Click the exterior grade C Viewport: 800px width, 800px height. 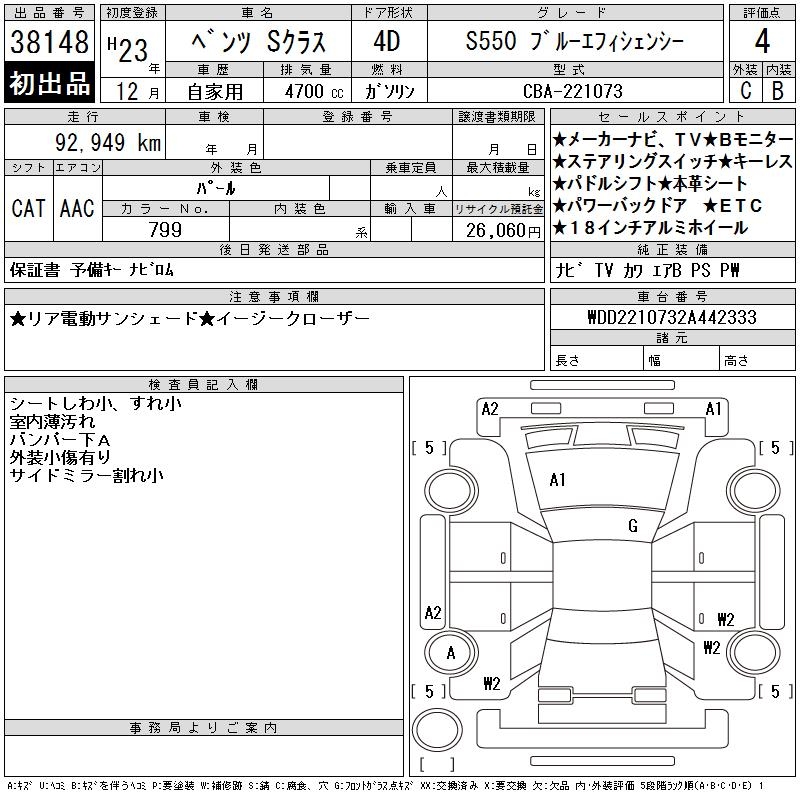click(x=746, y=91)
